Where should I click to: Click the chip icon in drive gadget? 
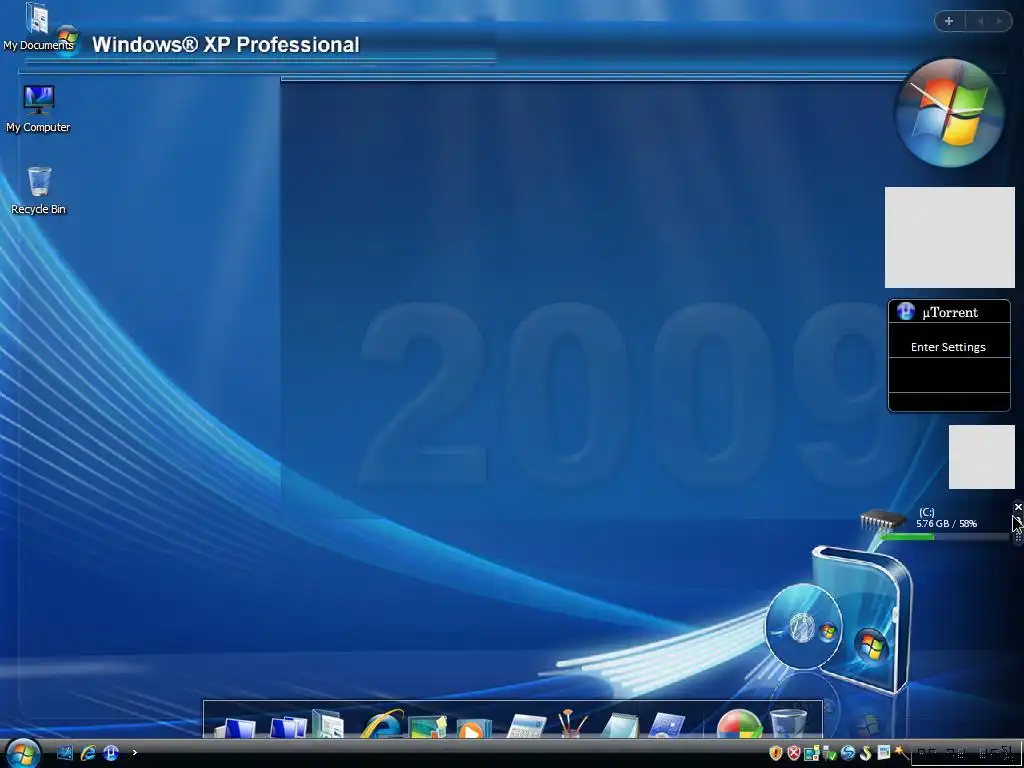883,520
